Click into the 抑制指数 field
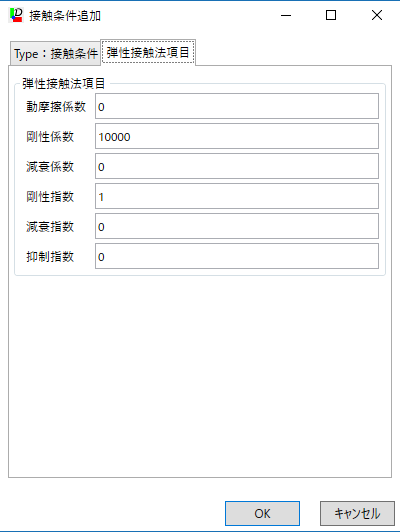Screen dimensions: 400x532 point(237,256)
